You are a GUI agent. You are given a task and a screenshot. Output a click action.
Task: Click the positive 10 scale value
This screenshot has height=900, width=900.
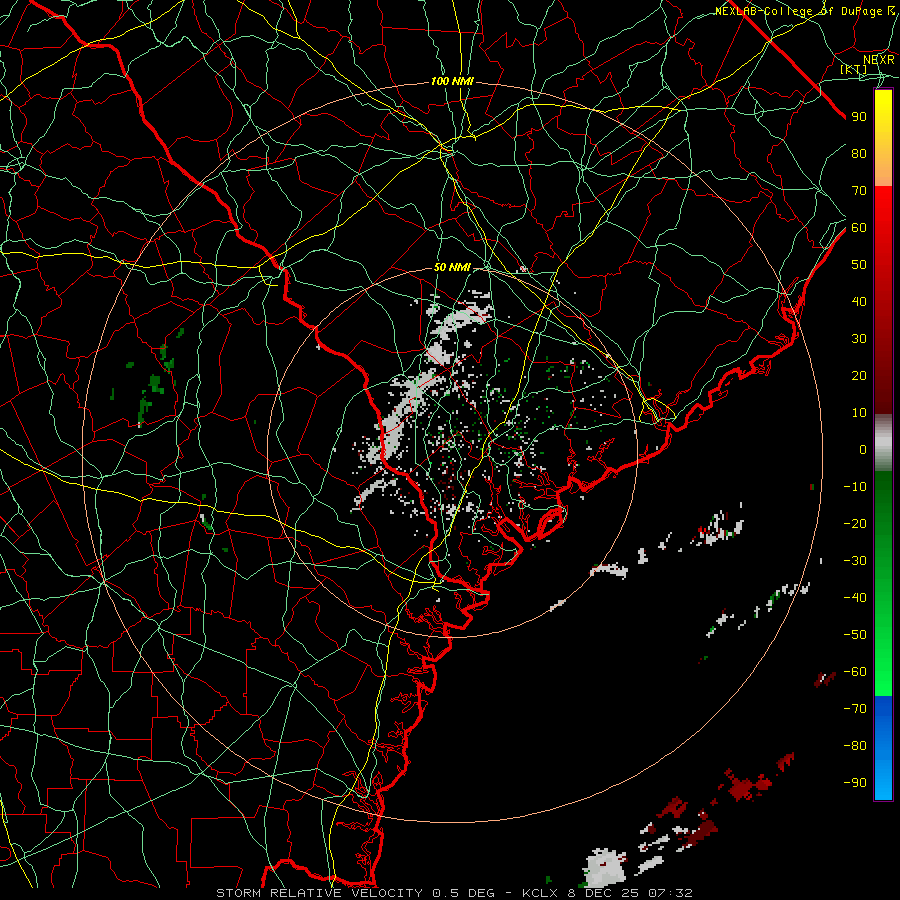click(x=859, y=413)
